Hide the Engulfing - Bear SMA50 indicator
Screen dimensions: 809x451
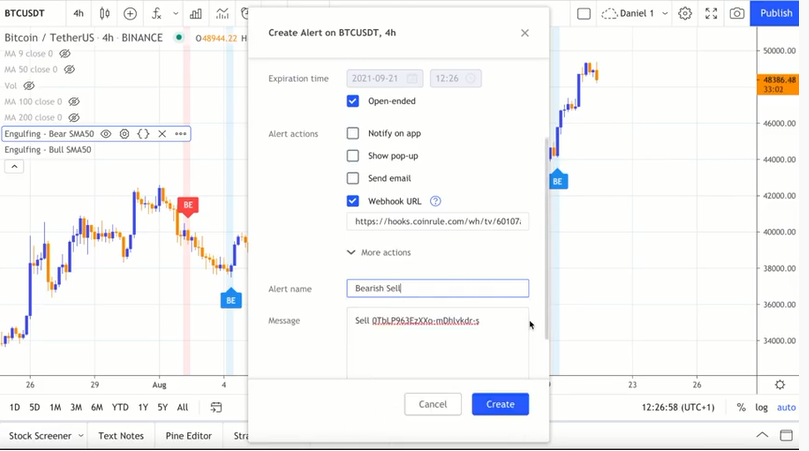coord(106,134)
